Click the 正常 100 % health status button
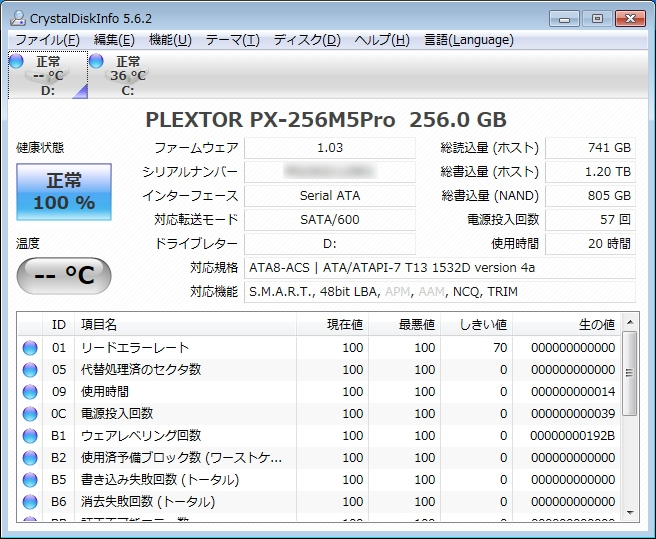The image size is (656, 539). 64,192
